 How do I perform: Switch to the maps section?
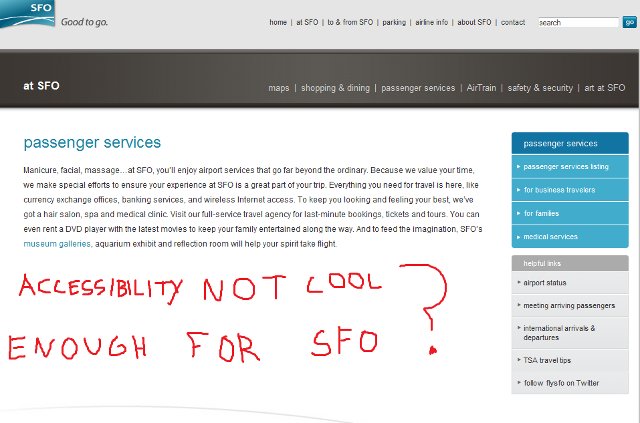[279, 88]
